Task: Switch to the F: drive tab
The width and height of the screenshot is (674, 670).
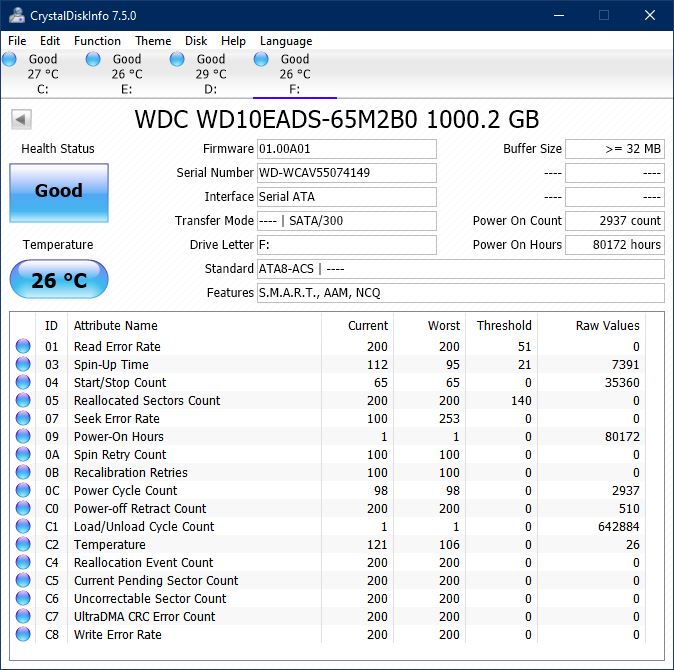Action: pos(295,74)
